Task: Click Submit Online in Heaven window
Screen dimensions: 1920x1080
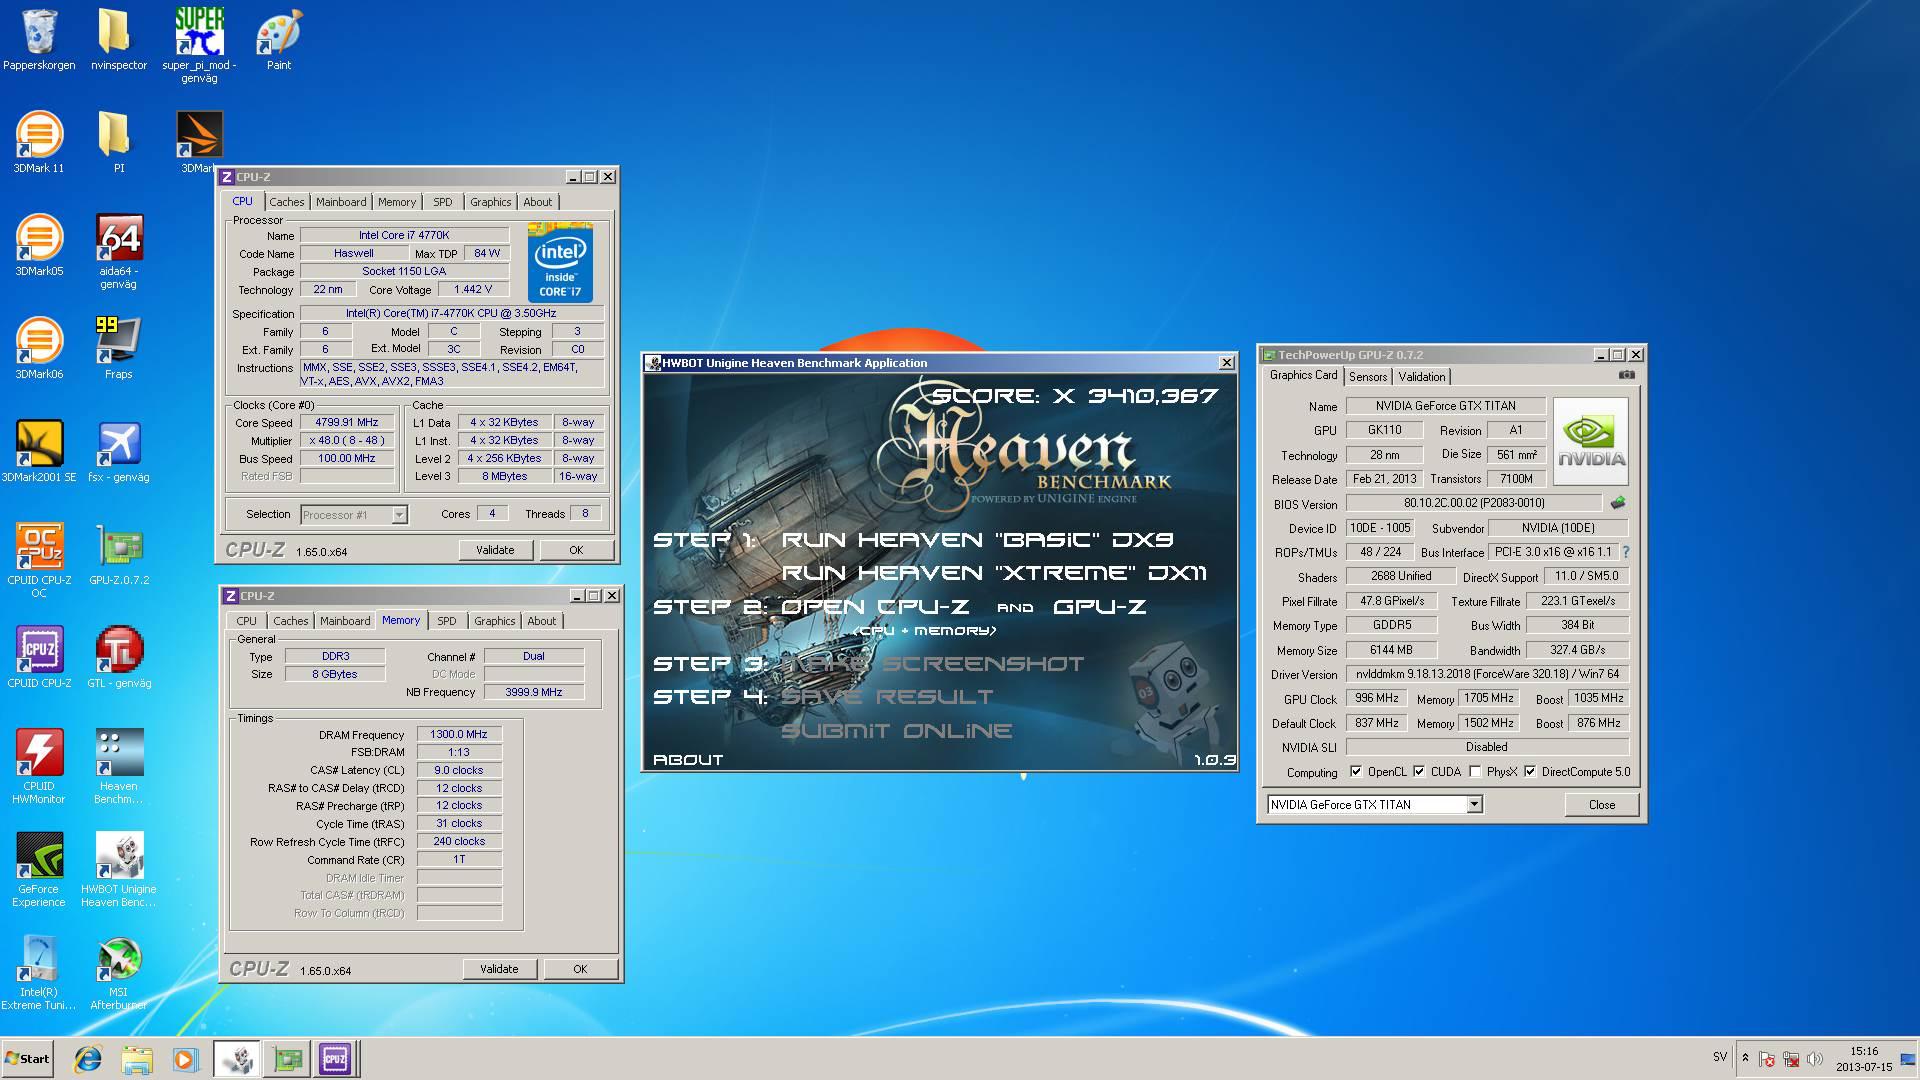Action: click(897, 731)
